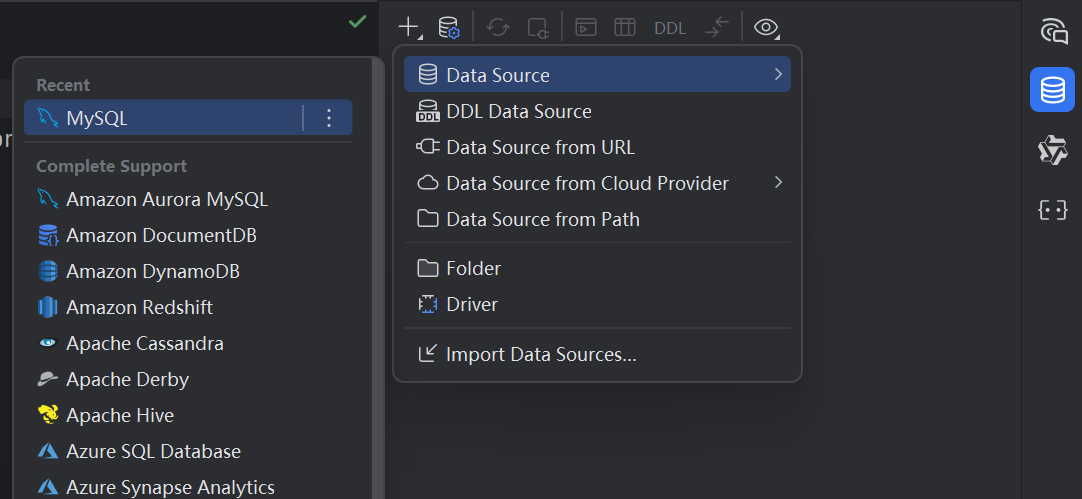Select Amazon DynamoDB
The image size is (1082, 499).
[188, 271]
